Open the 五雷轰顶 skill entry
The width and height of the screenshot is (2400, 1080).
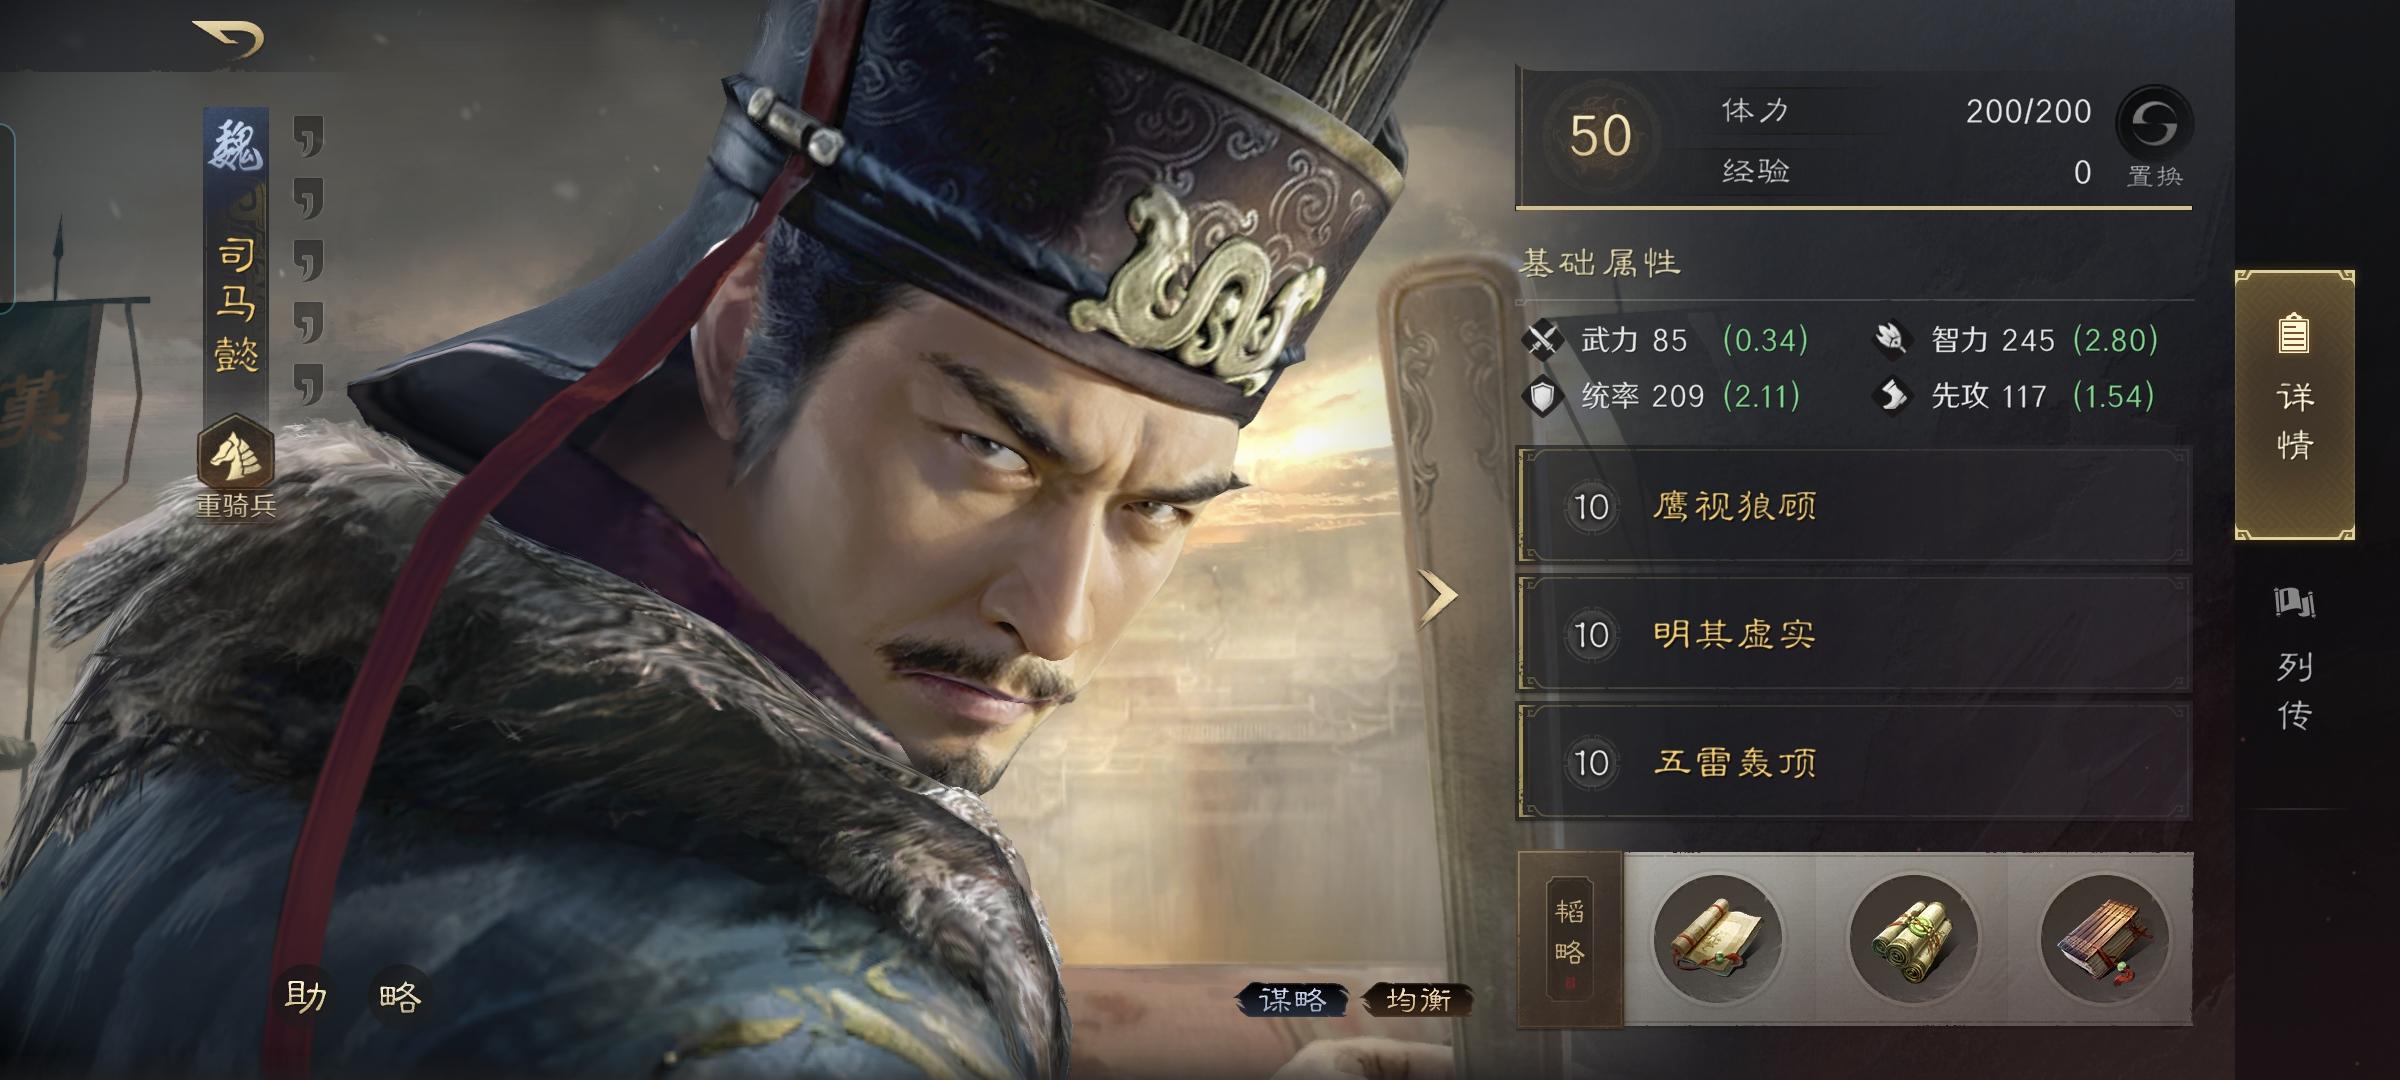tap(1854, 762)
